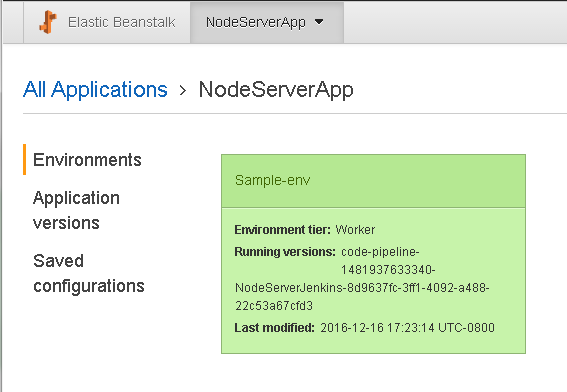Image resolution: width=567 pixels, height=392 pixels.
Task: Click the Elastic Beanstalk orange logo icon
Action: pyautogui.click(x=48, y=22)
